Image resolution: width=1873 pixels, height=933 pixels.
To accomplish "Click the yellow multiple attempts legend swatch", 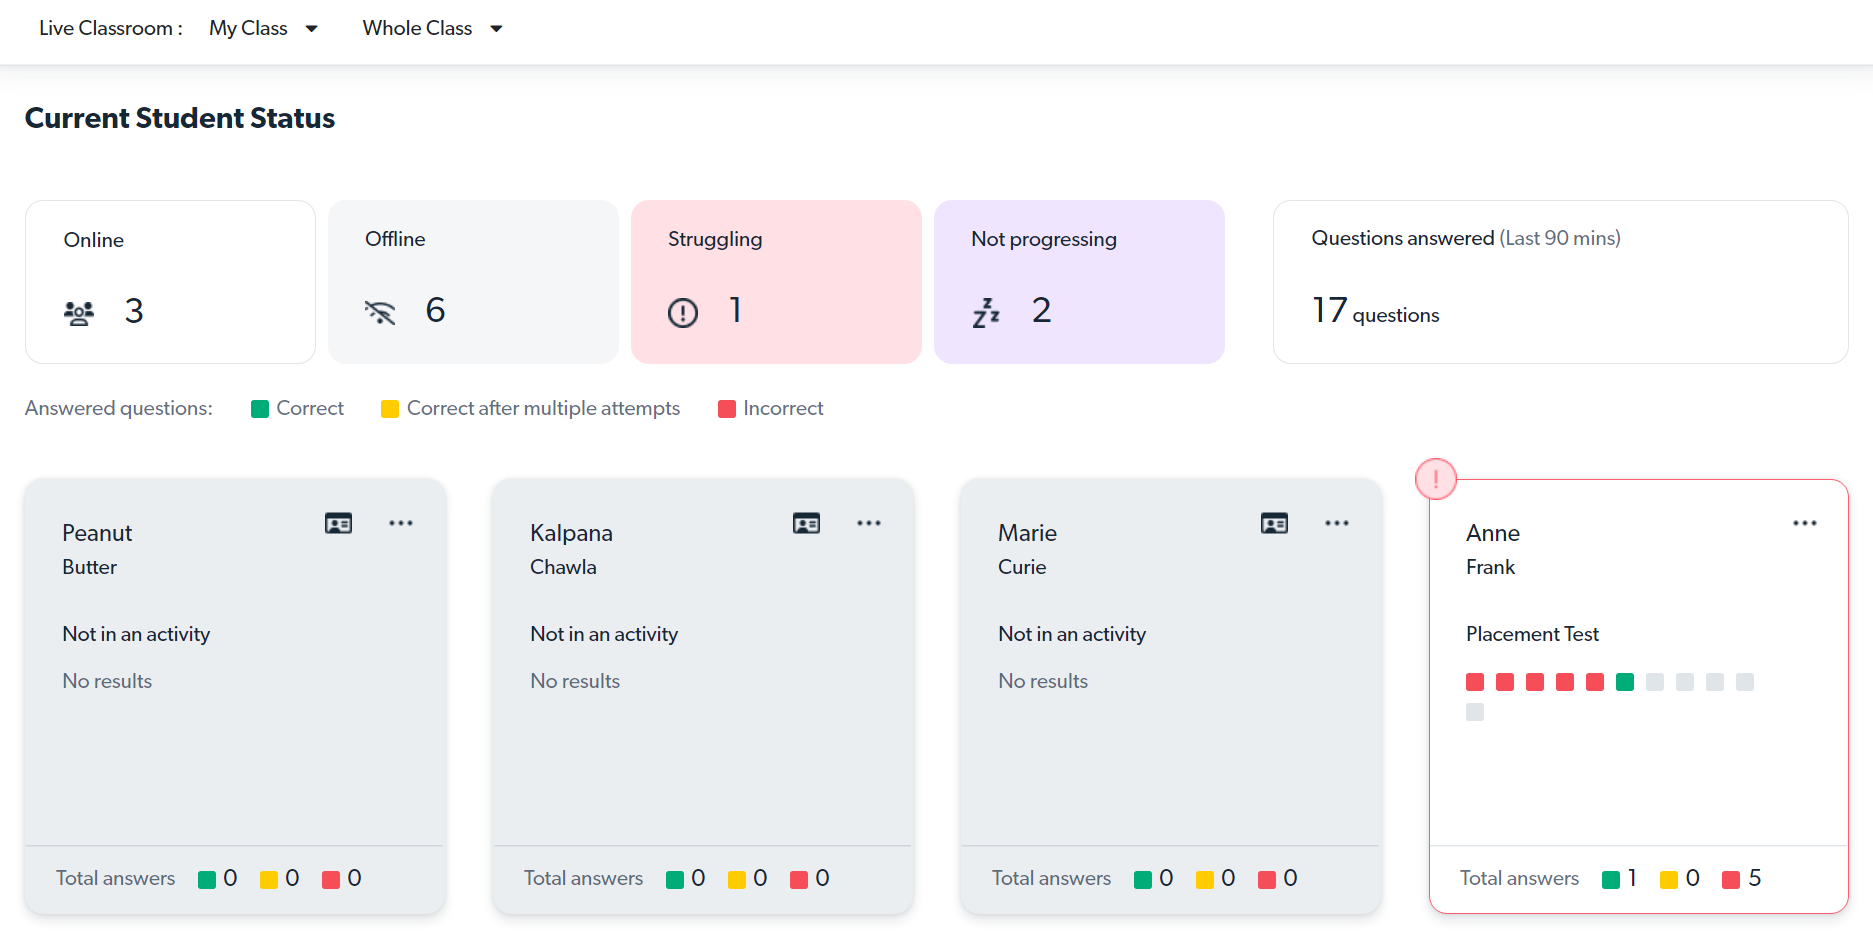I will [x=390, y=409].
